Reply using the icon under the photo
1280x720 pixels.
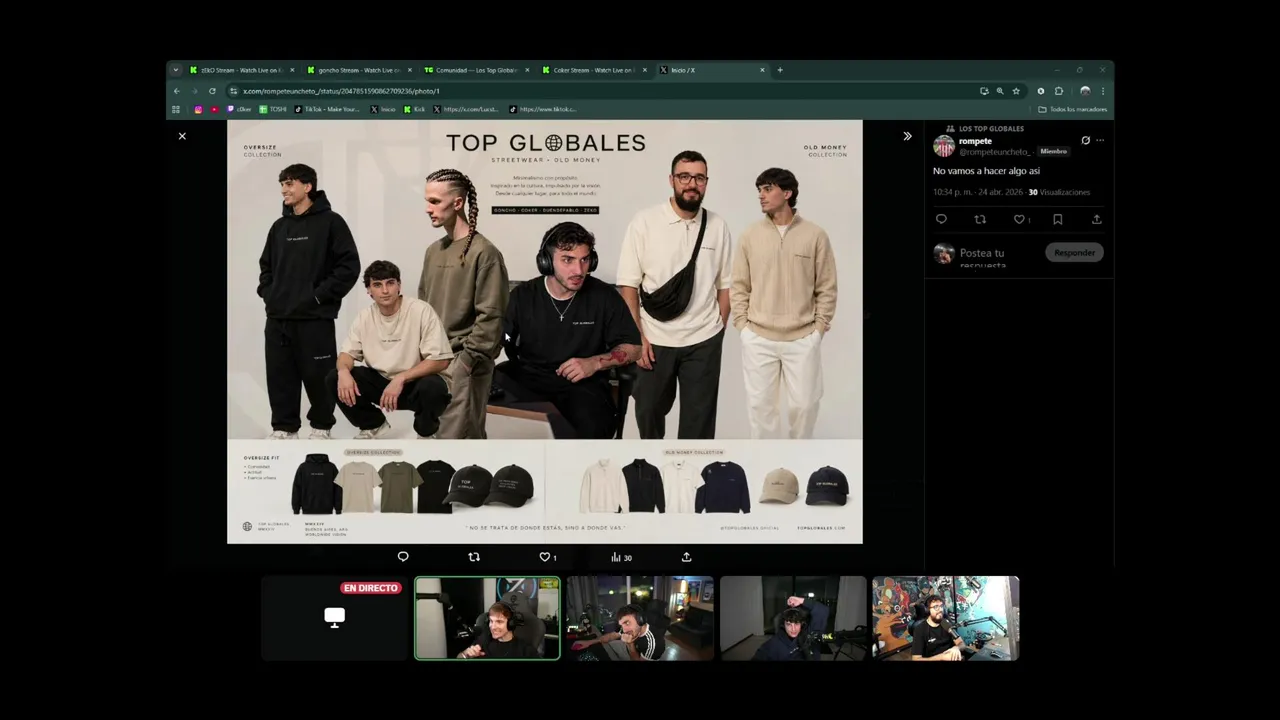(403, 557)
